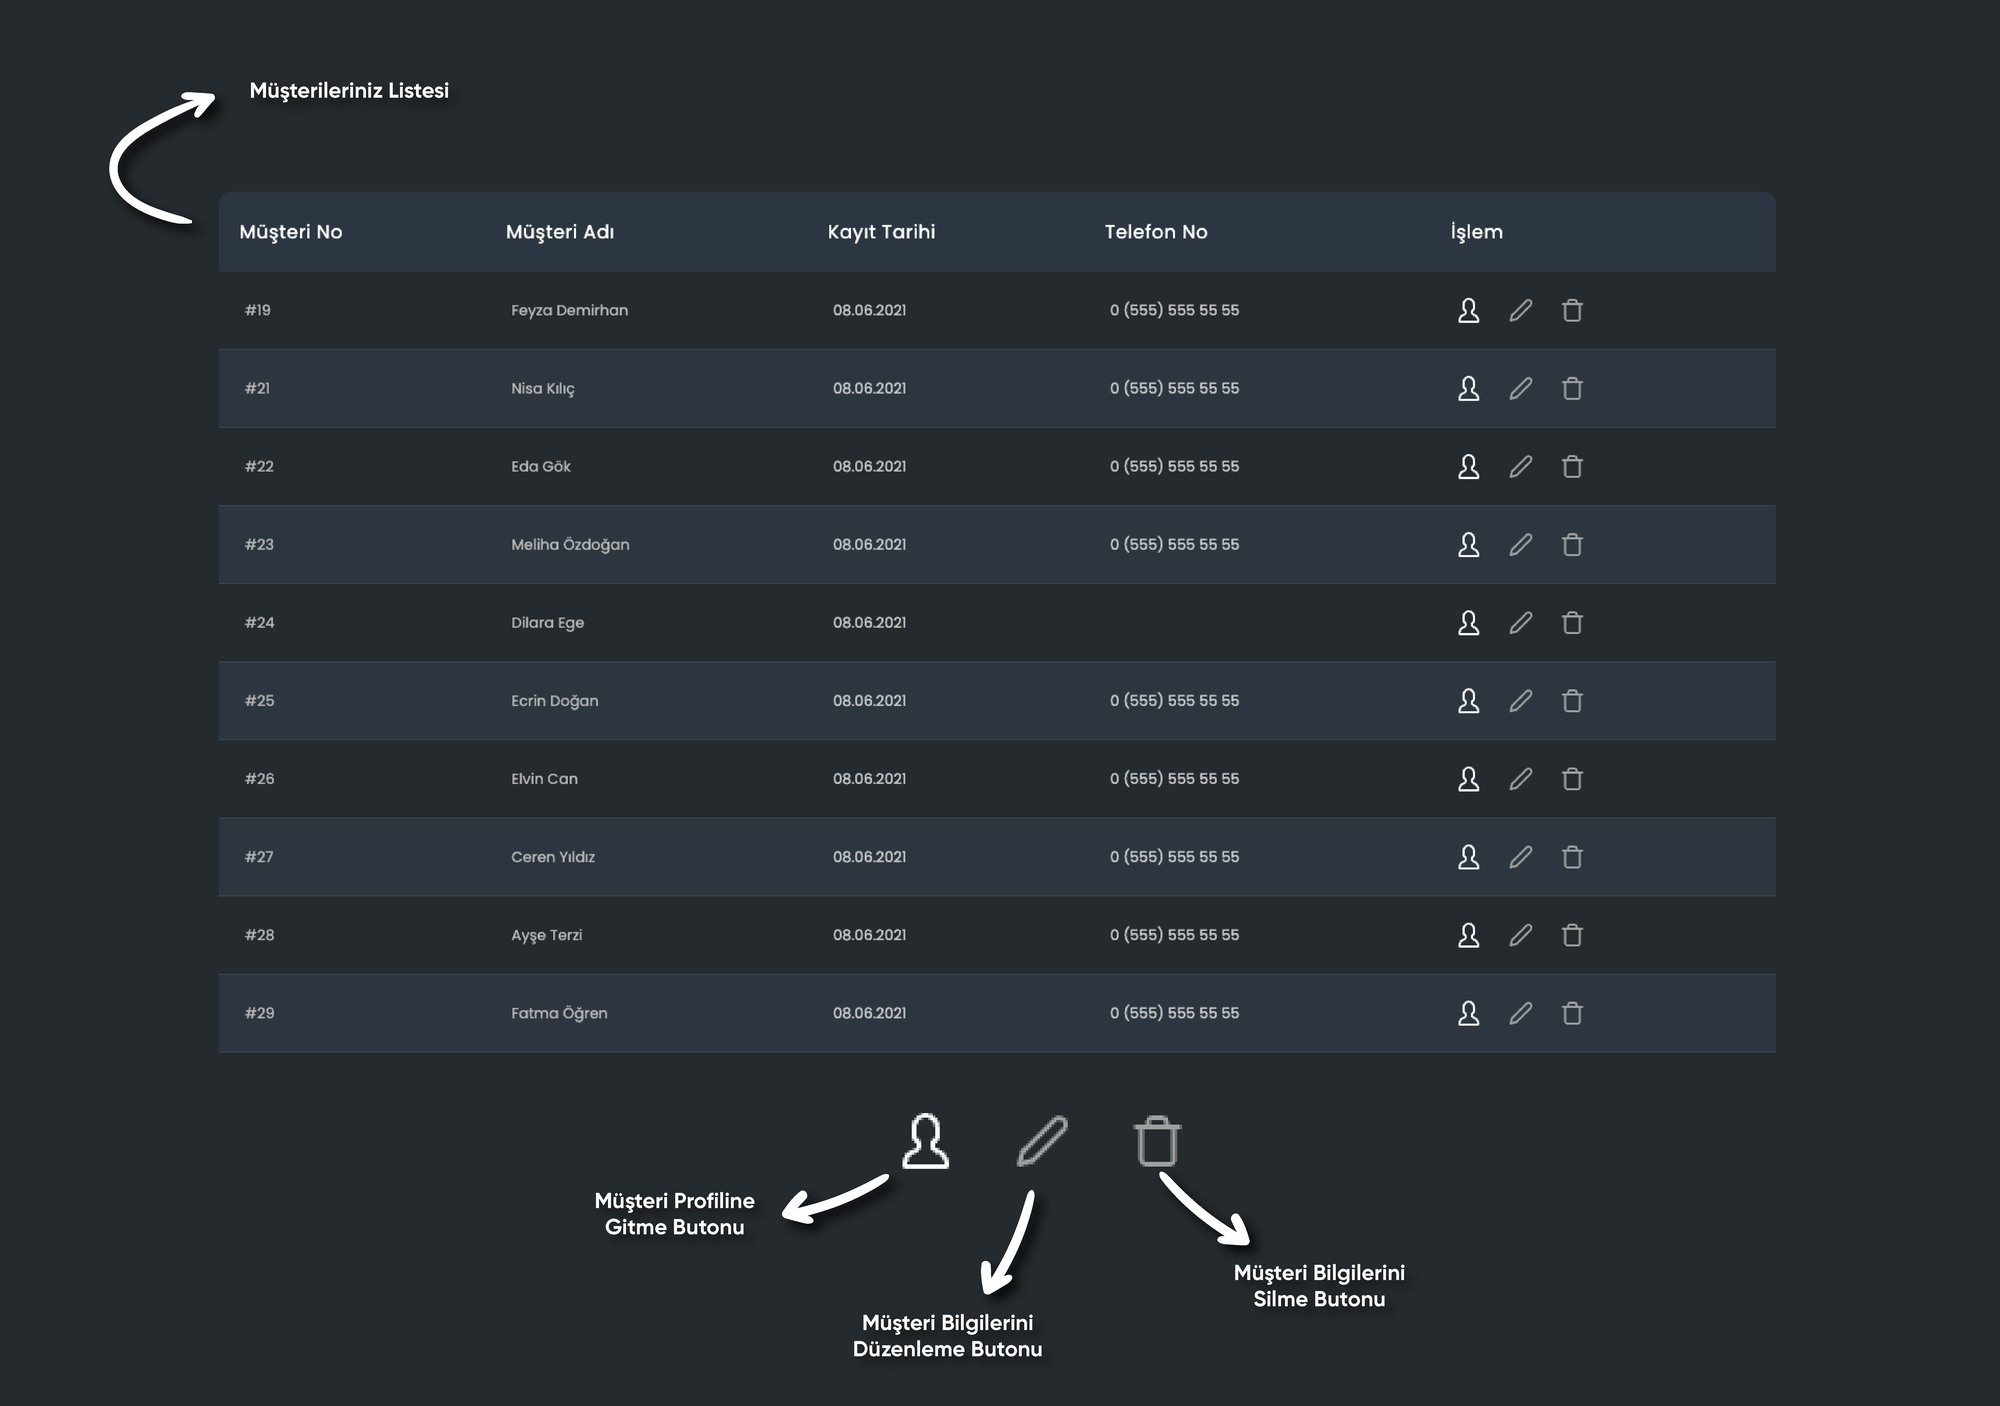Image resolution: width=2000 pixels, height=1406 pixels.
Task: Click the pencil icon for Ecrin Doğan
Action: point(1520,700)
